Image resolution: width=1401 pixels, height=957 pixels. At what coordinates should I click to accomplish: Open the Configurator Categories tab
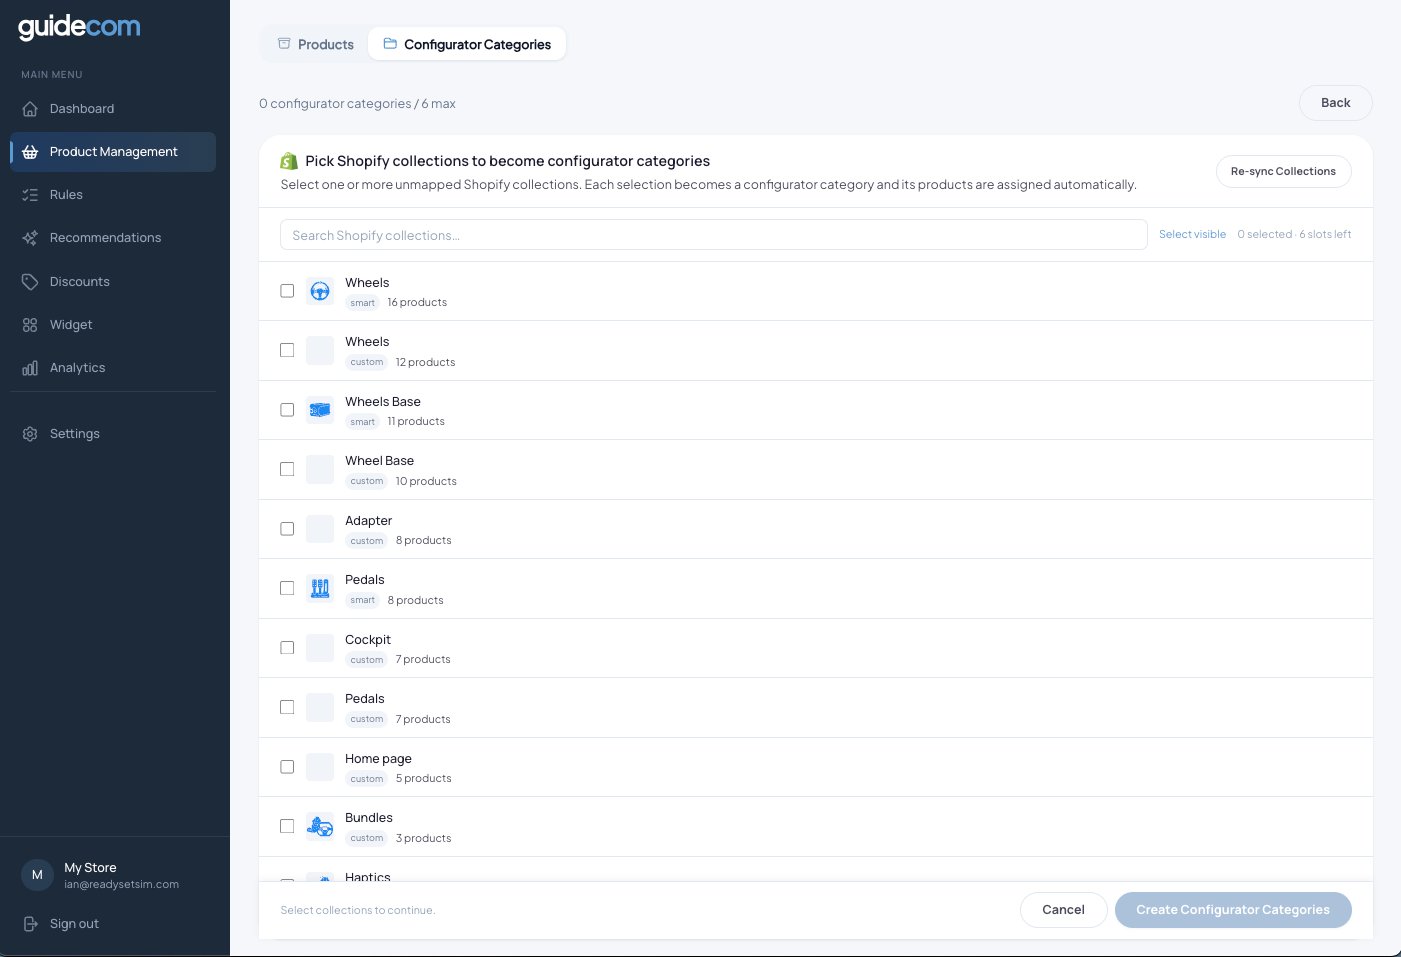click(466, 44)
